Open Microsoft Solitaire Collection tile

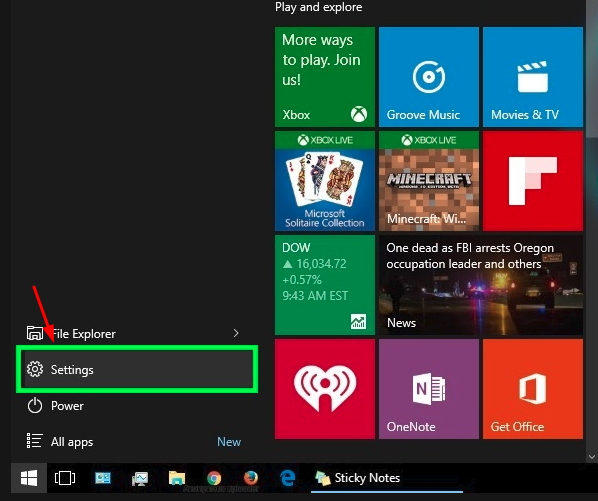click(x=325, y=181)
